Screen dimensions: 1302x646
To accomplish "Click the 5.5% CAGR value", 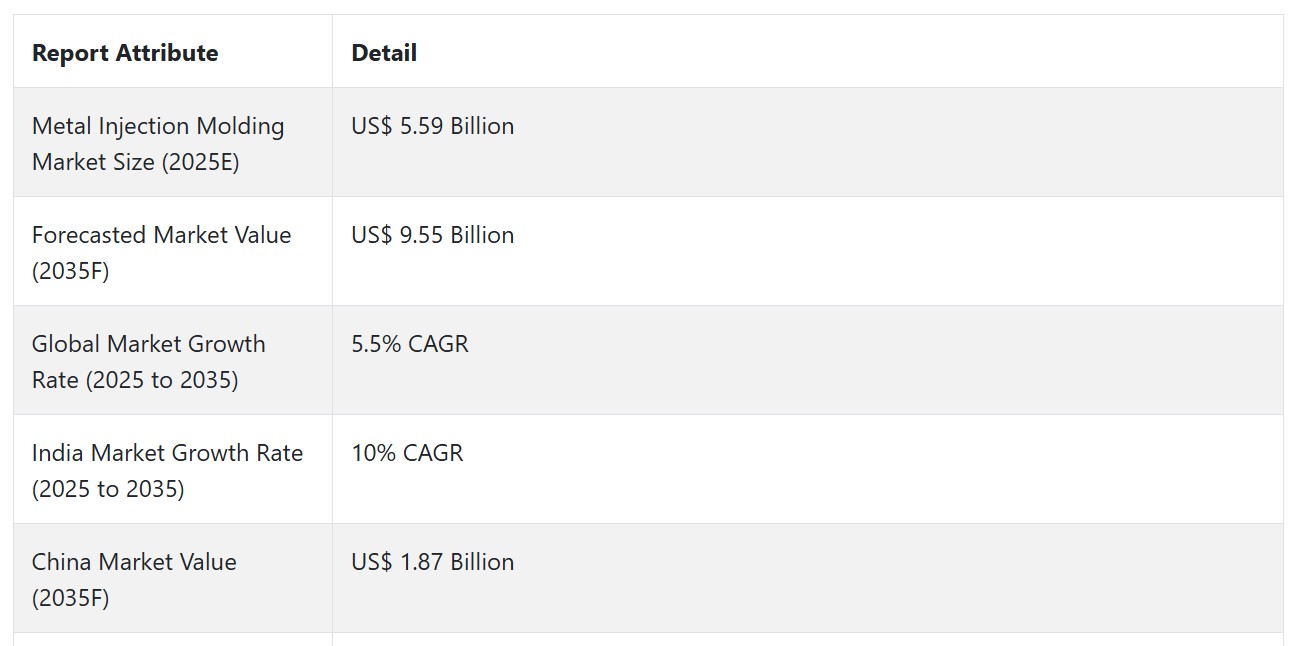I will click(410, 344).
